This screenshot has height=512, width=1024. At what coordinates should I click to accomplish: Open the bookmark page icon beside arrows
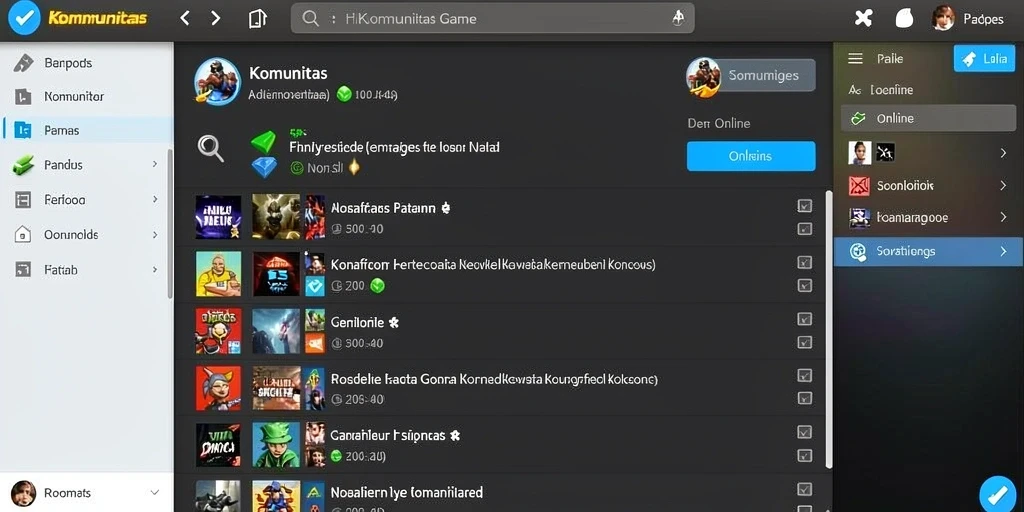click(x=258, y=18)
